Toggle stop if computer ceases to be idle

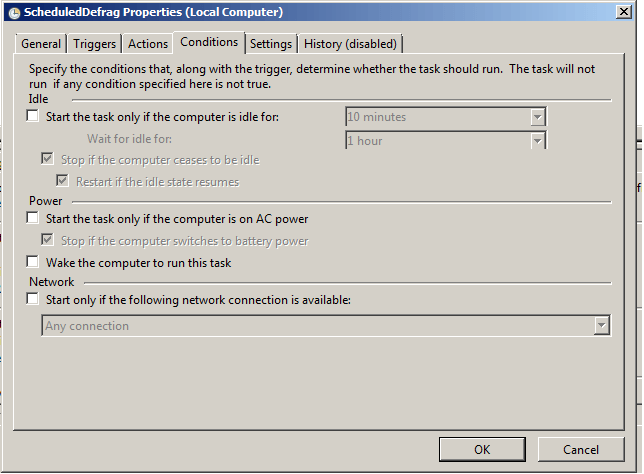click(48, 159)
